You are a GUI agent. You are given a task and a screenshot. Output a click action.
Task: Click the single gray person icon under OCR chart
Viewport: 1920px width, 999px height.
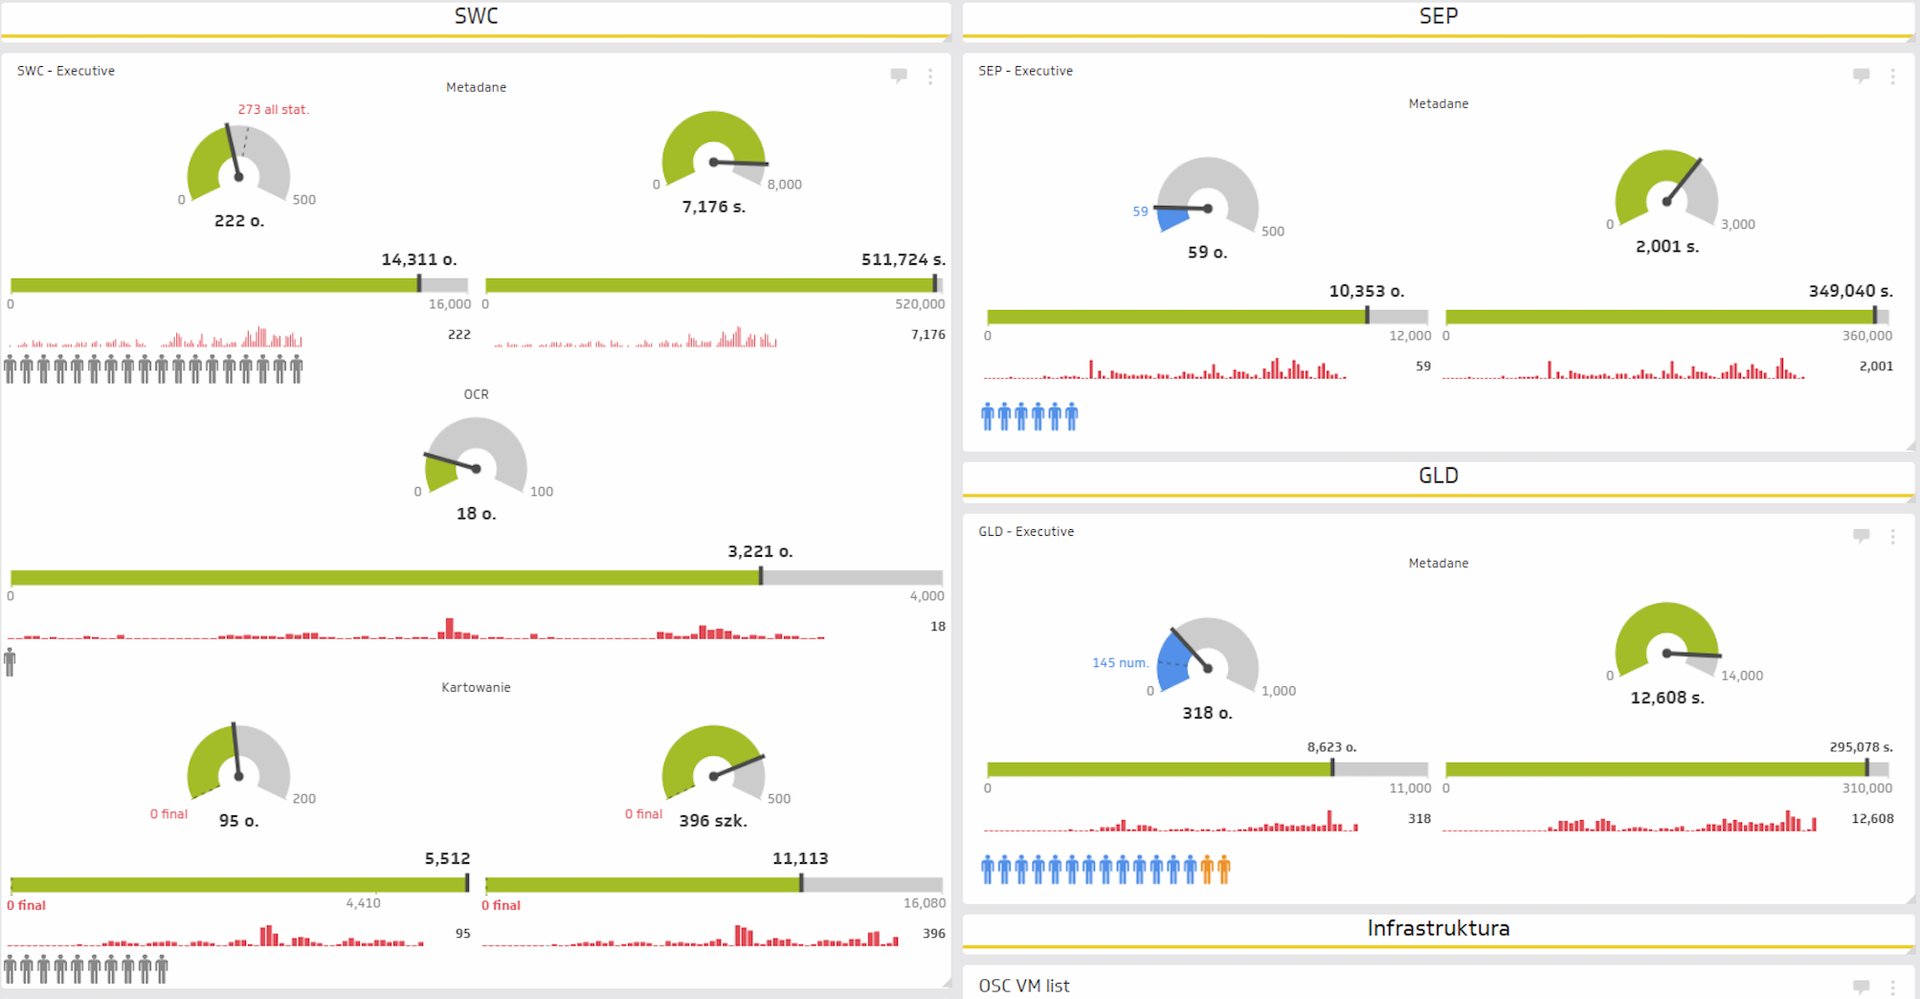[10, 662]
